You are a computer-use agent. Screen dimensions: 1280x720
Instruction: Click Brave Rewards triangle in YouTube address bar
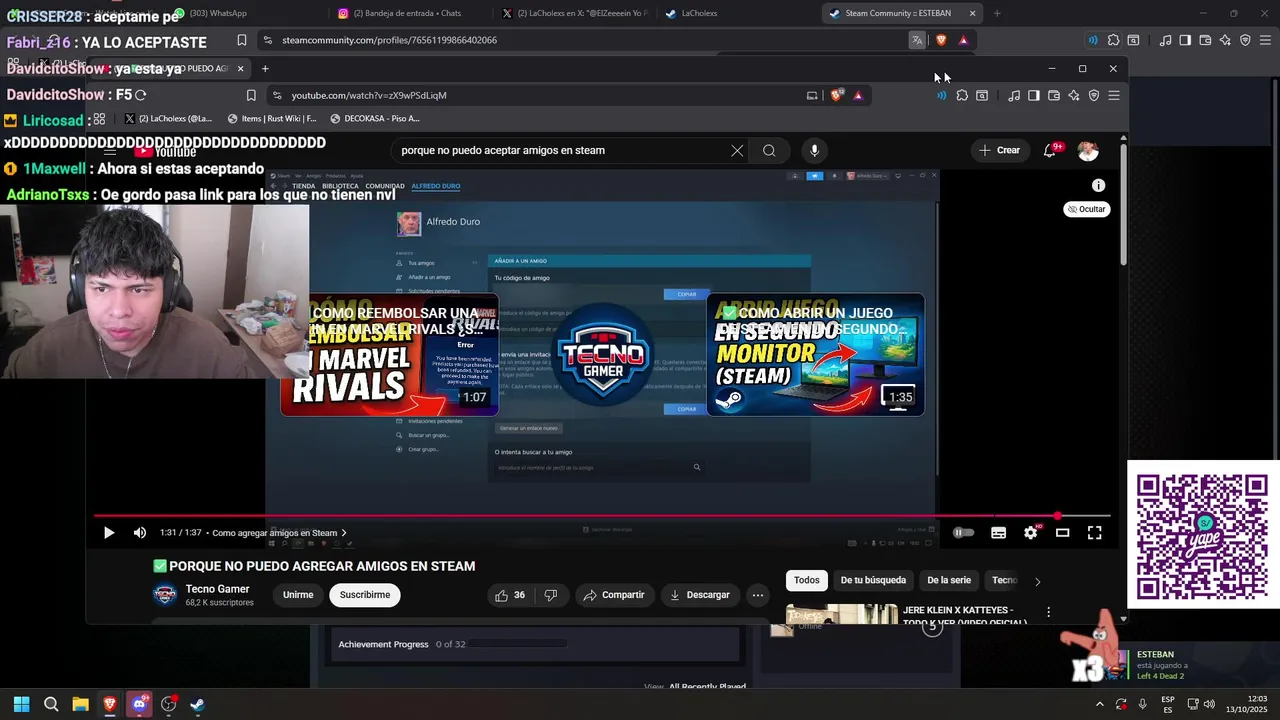[858, 95]
